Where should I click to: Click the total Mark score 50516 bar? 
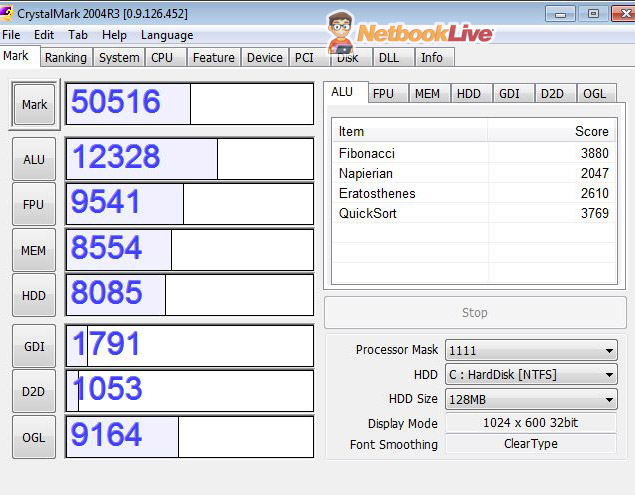pos(190,104)
